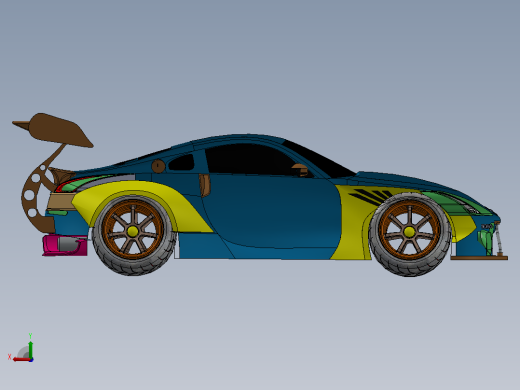This screenshot has width=520, height=390.
Task: Click the front wheel's yellow center hub
Action: click(409, 231)
